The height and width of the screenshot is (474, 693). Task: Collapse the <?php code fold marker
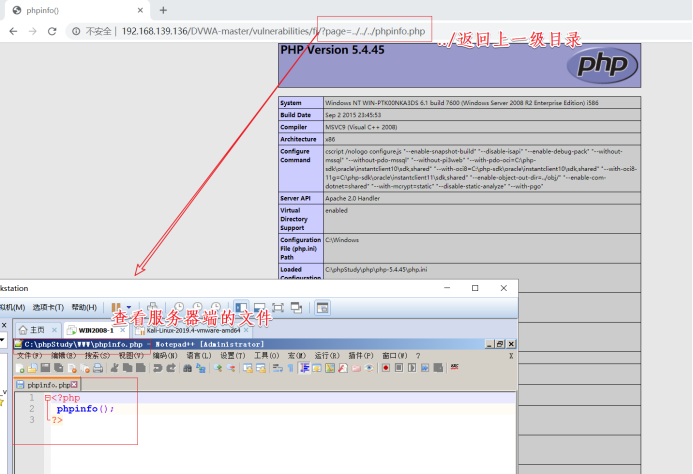(x=47, y=398)
